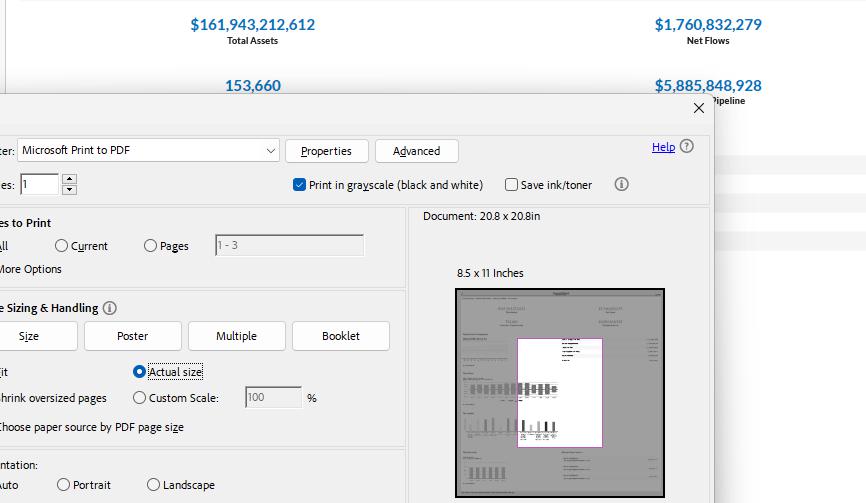
Task: Open printer Properties
Action: (x=326, y=151)
